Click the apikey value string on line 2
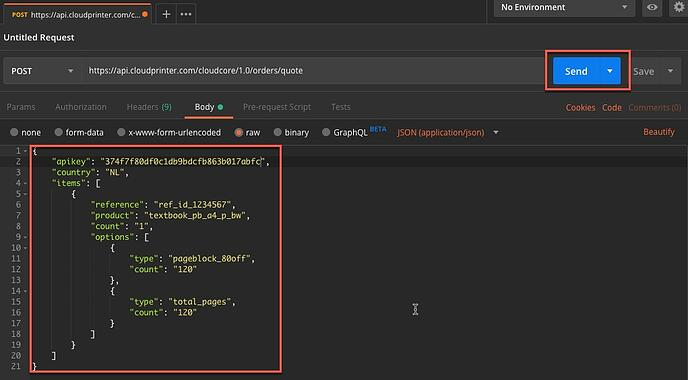Viewport: 688px width, 380px height. pyautogui.click(x=183, y=161)
